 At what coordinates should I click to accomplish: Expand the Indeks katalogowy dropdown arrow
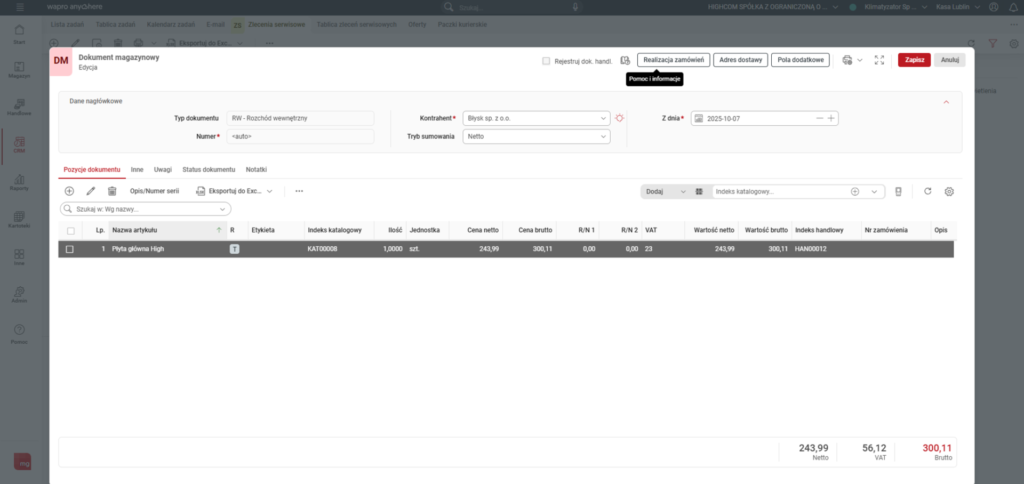tap(874, 191)
